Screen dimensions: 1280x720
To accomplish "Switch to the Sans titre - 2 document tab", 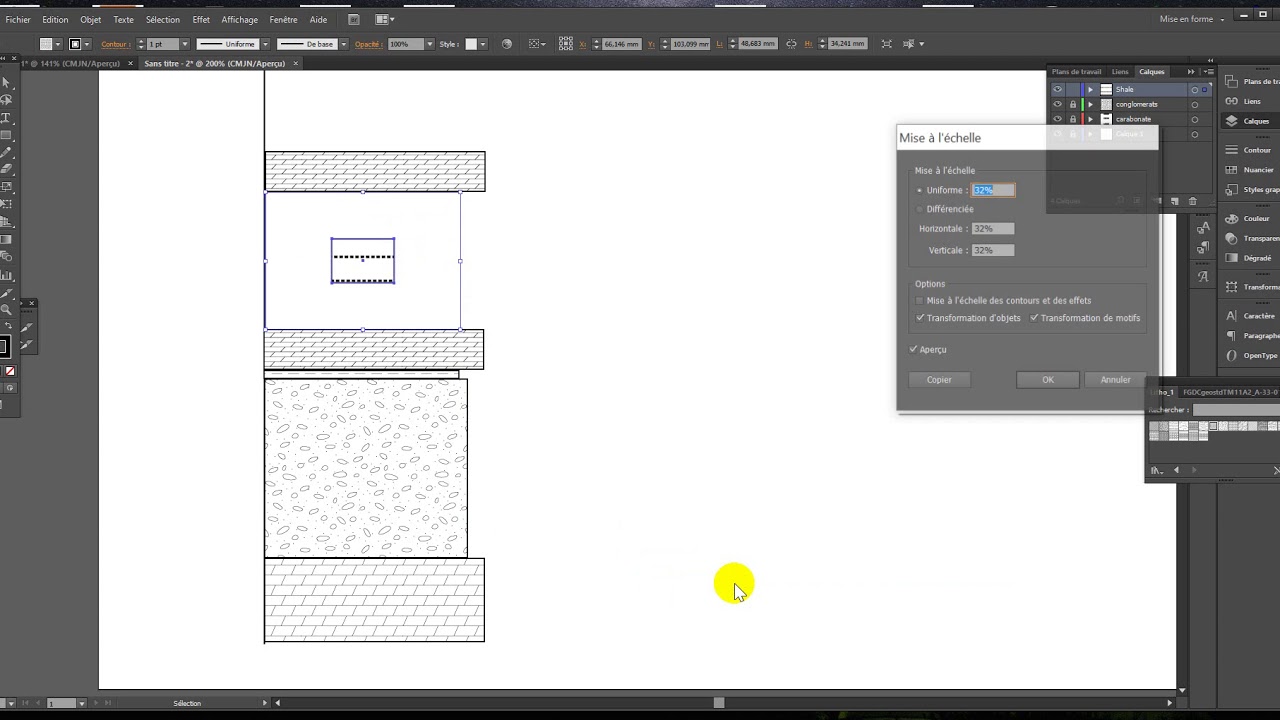I will pyautogui.click(x=214, y=63).
